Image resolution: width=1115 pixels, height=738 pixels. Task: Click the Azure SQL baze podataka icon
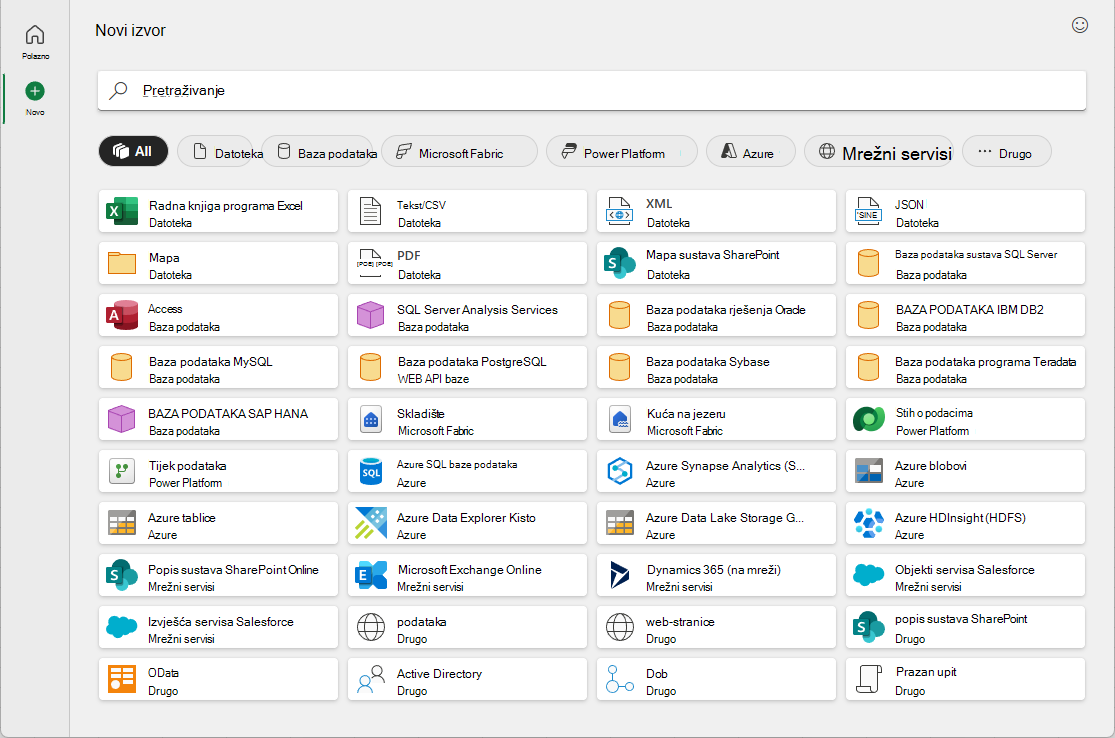coord(370,471)
